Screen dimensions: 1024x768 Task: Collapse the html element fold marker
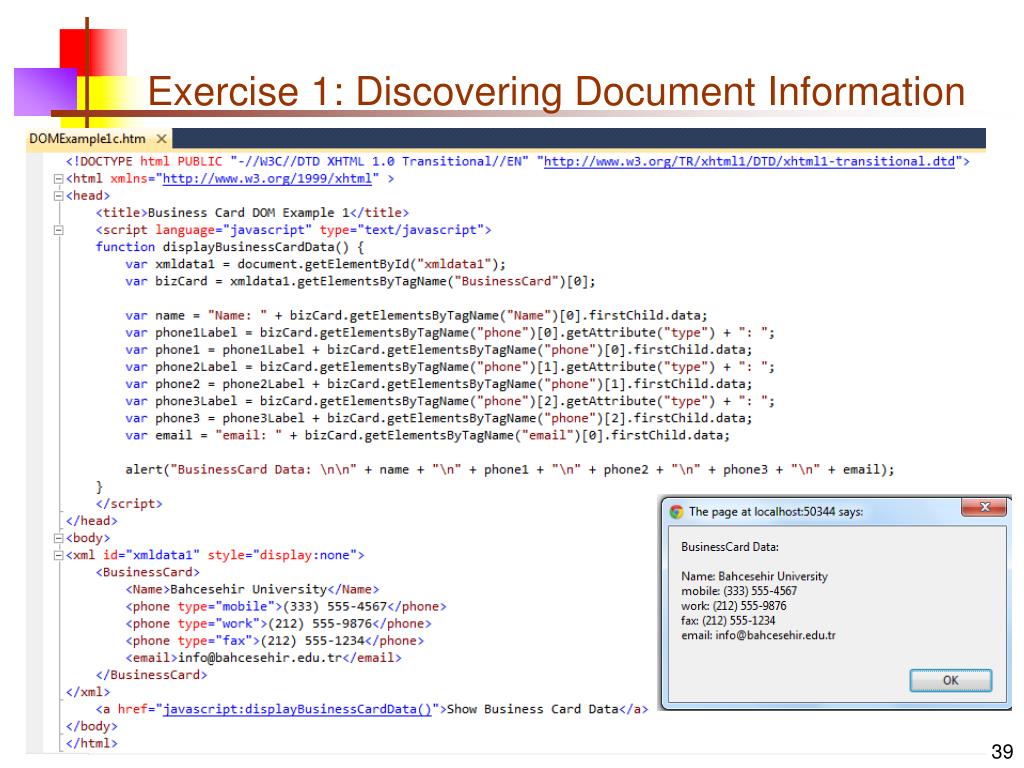58,178
